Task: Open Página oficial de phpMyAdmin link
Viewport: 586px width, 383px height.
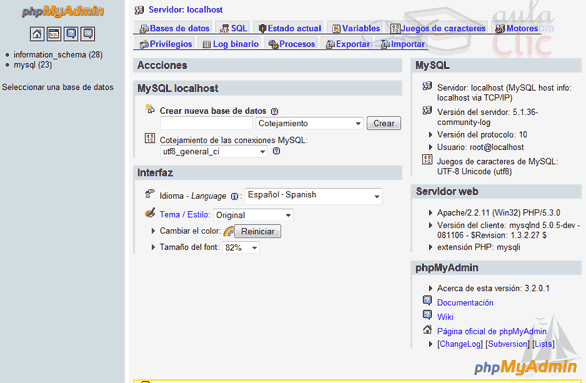Action: click(x=492, y=331)
